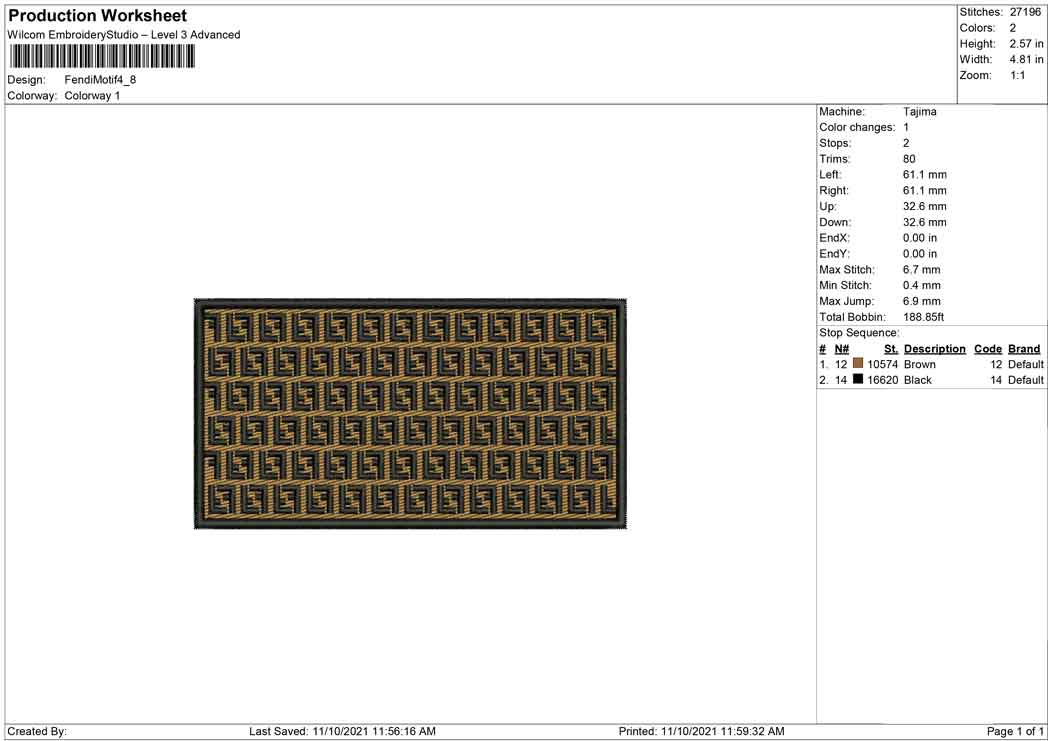Click the 'Created By:' footer label
The image size is (1052, 741).
[37, 732]
